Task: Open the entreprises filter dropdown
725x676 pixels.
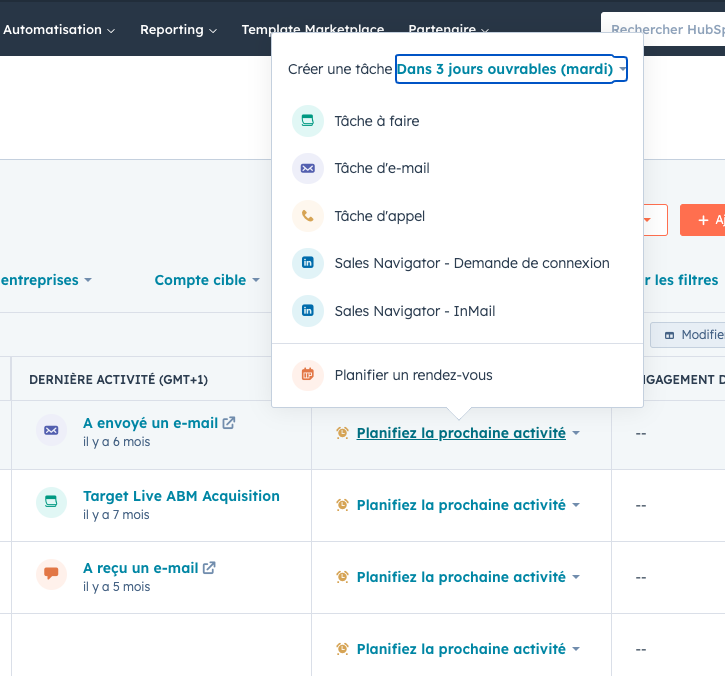Action: coord(46,280)
